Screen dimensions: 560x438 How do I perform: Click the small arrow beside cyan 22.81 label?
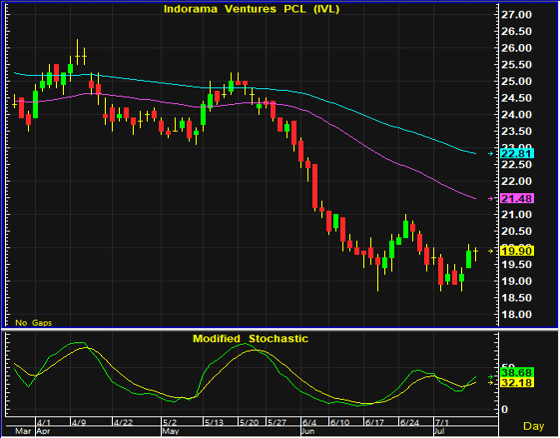(491, 154)
